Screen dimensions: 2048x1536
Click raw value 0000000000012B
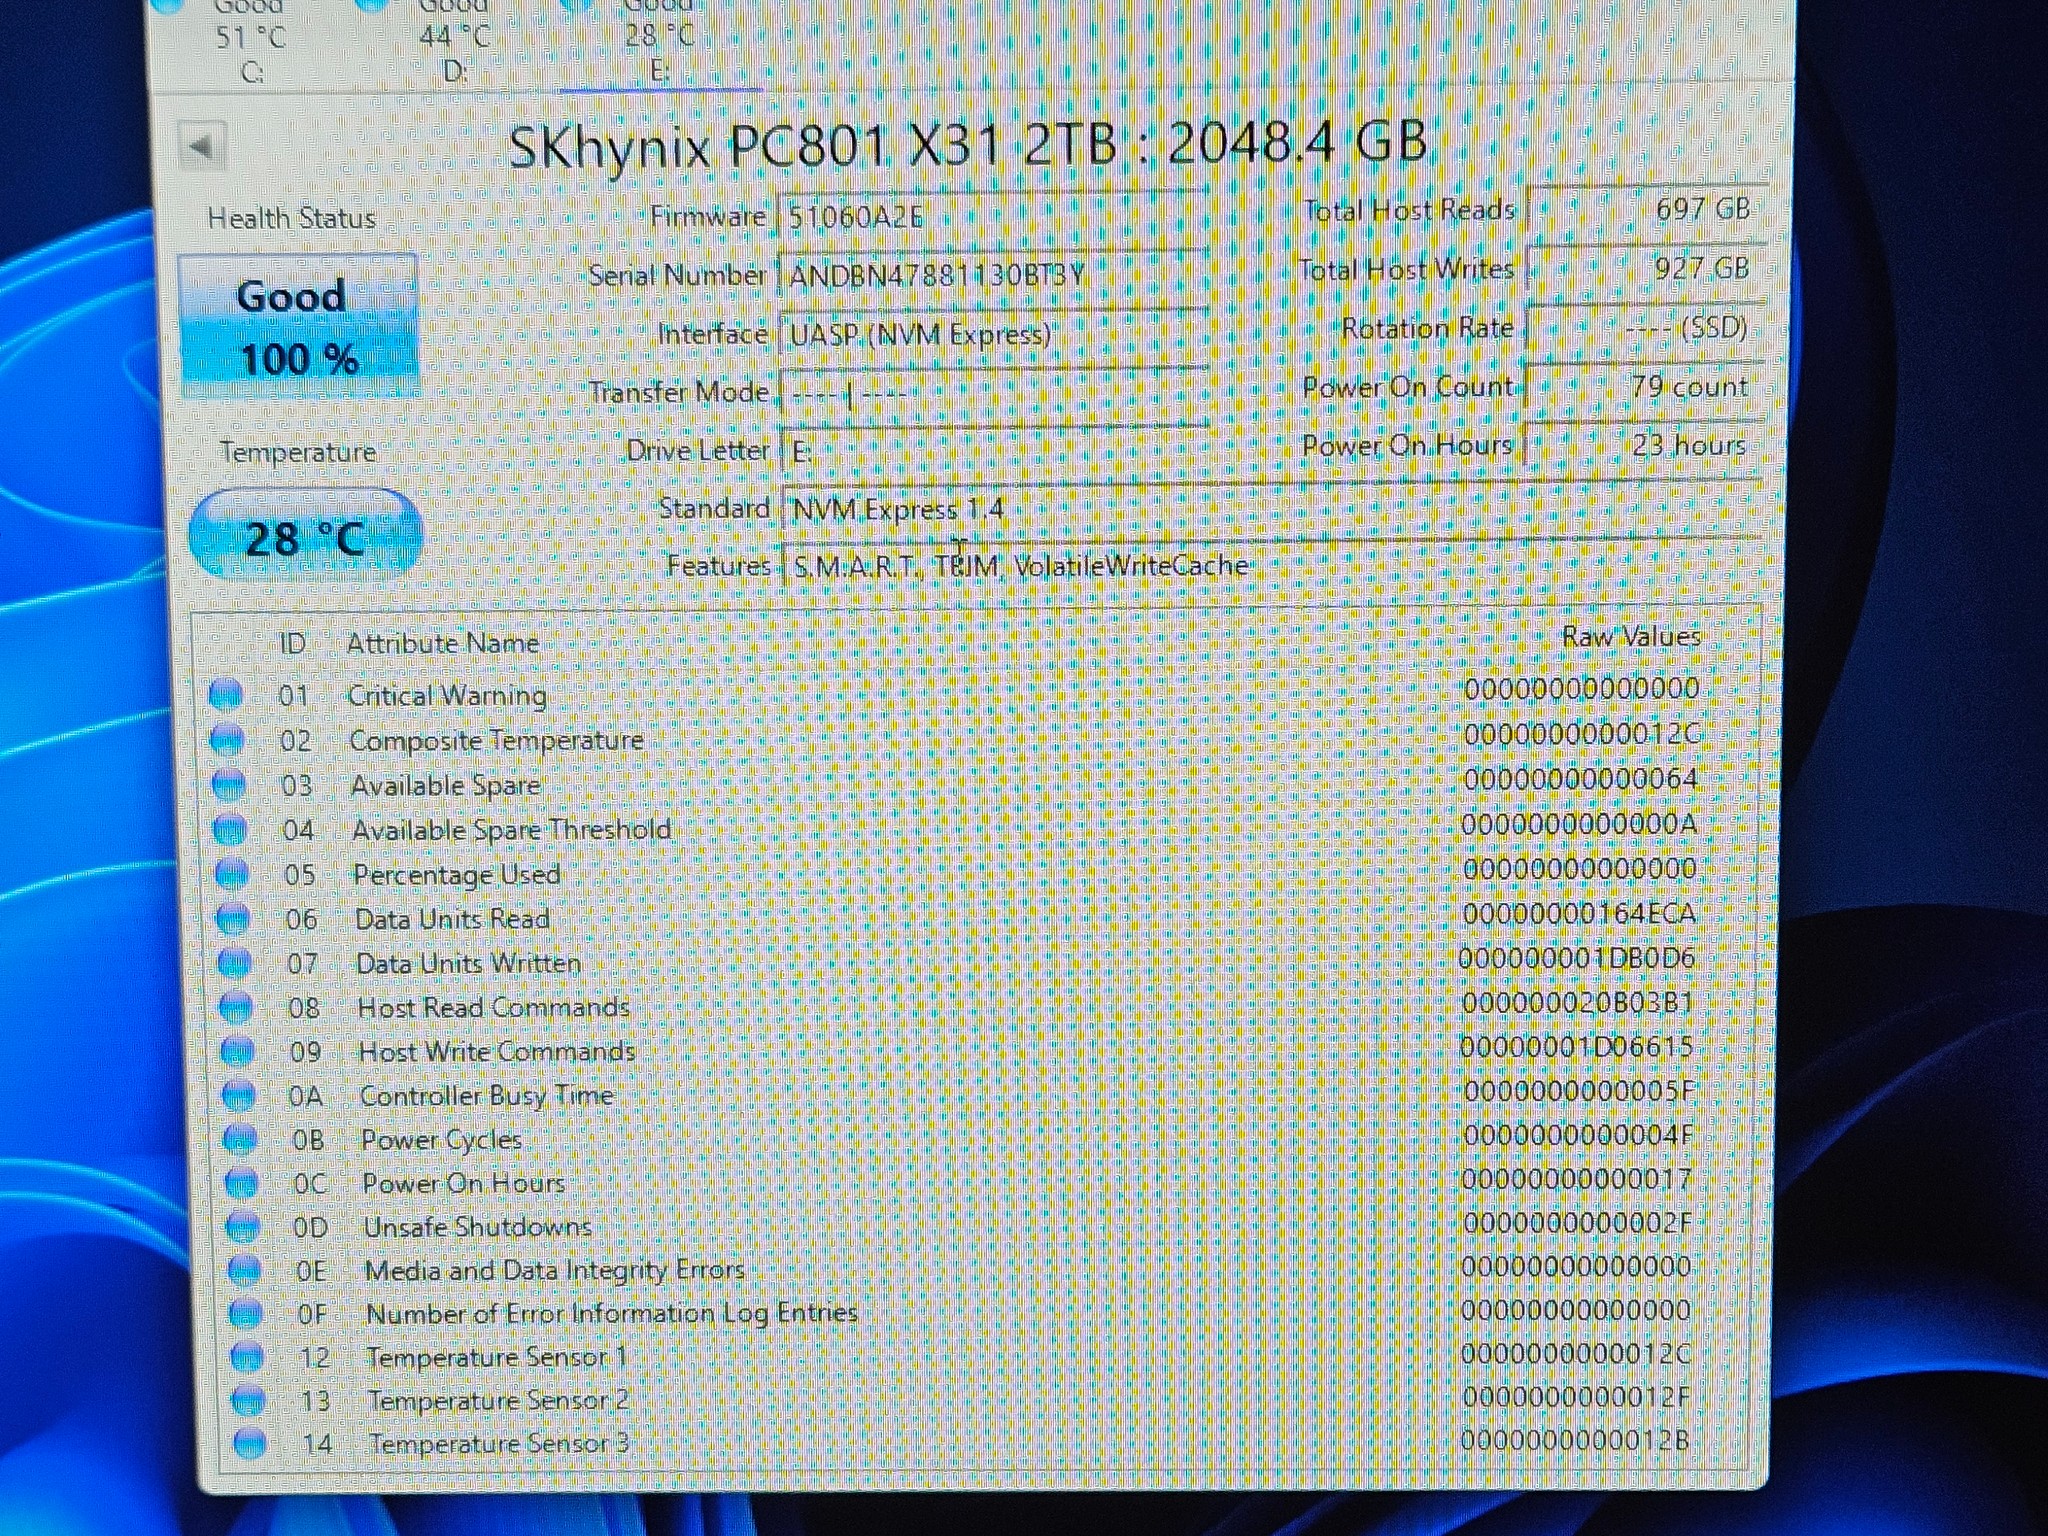[1574, 1441]
